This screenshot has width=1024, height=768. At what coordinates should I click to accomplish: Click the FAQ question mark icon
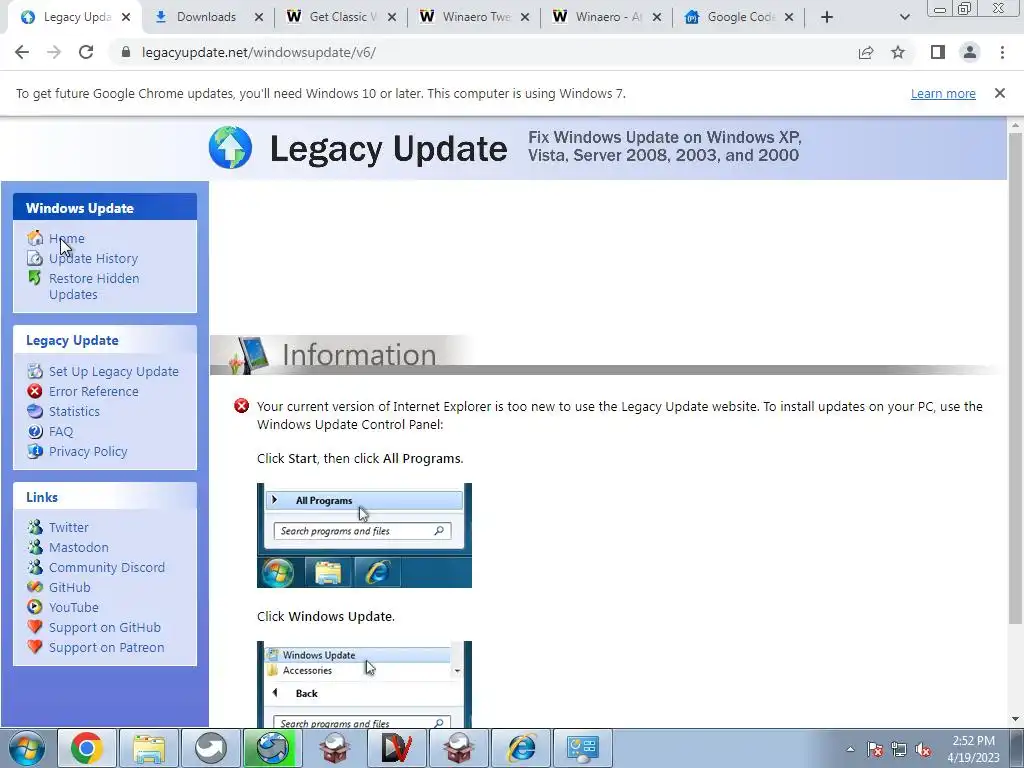click(x=35, y=432)
